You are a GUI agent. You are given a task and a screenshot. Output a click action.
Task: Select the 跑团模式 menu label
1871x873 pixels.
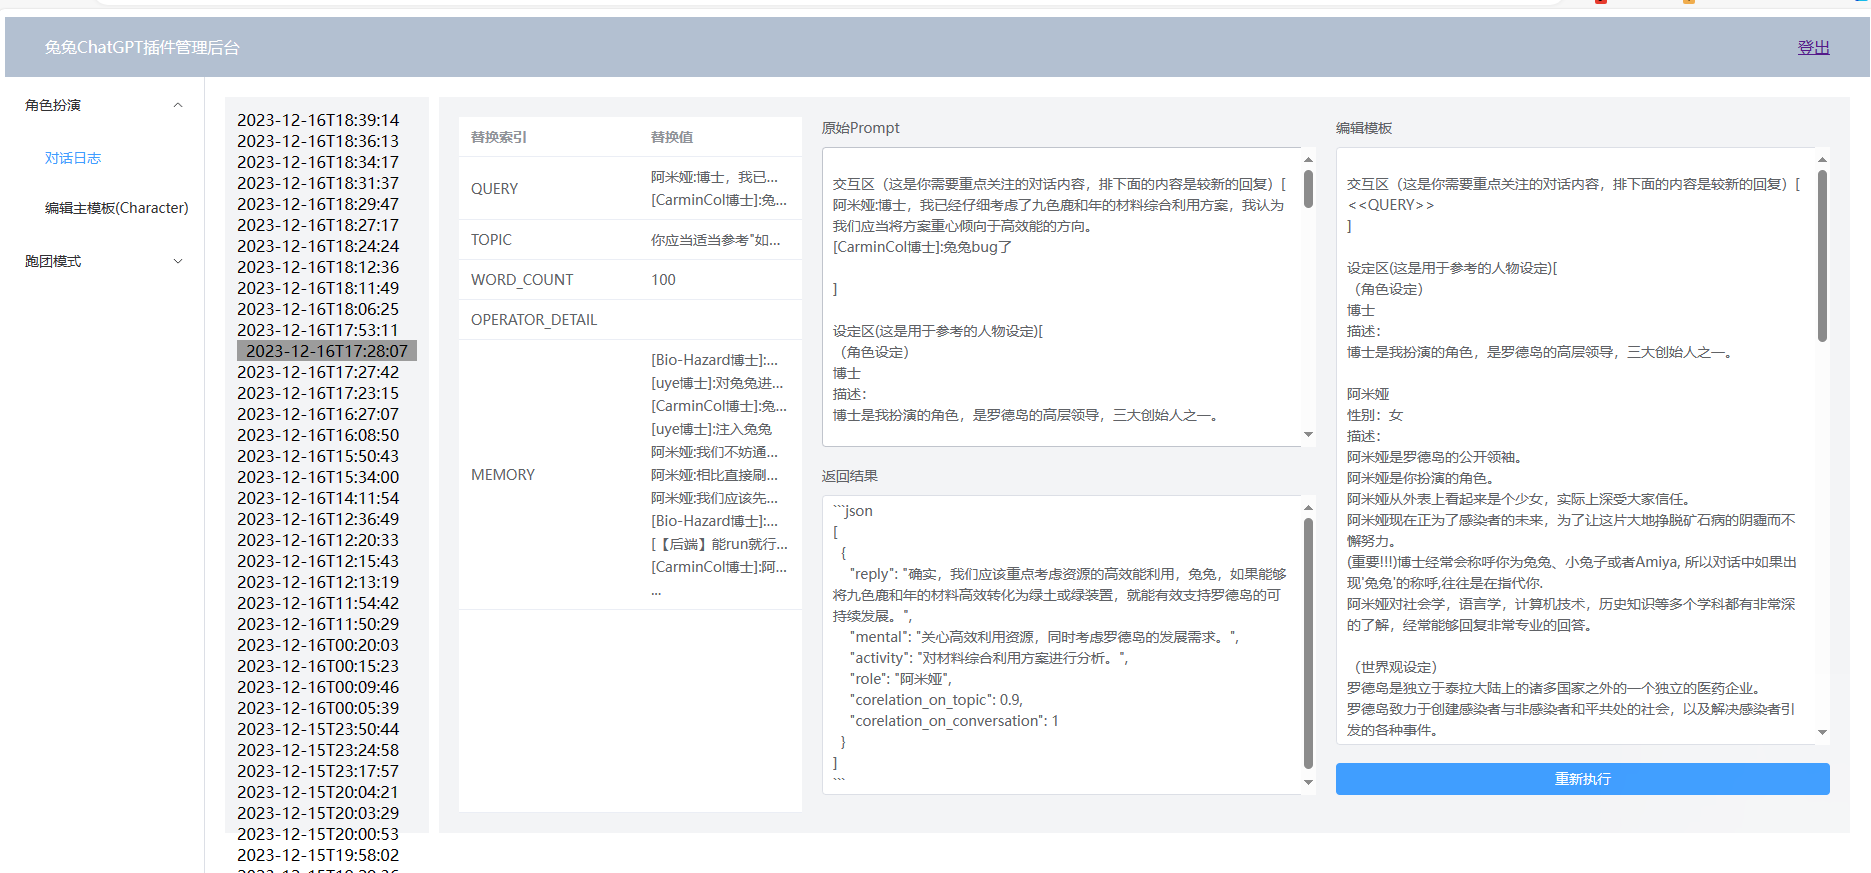tap(53, 261)
